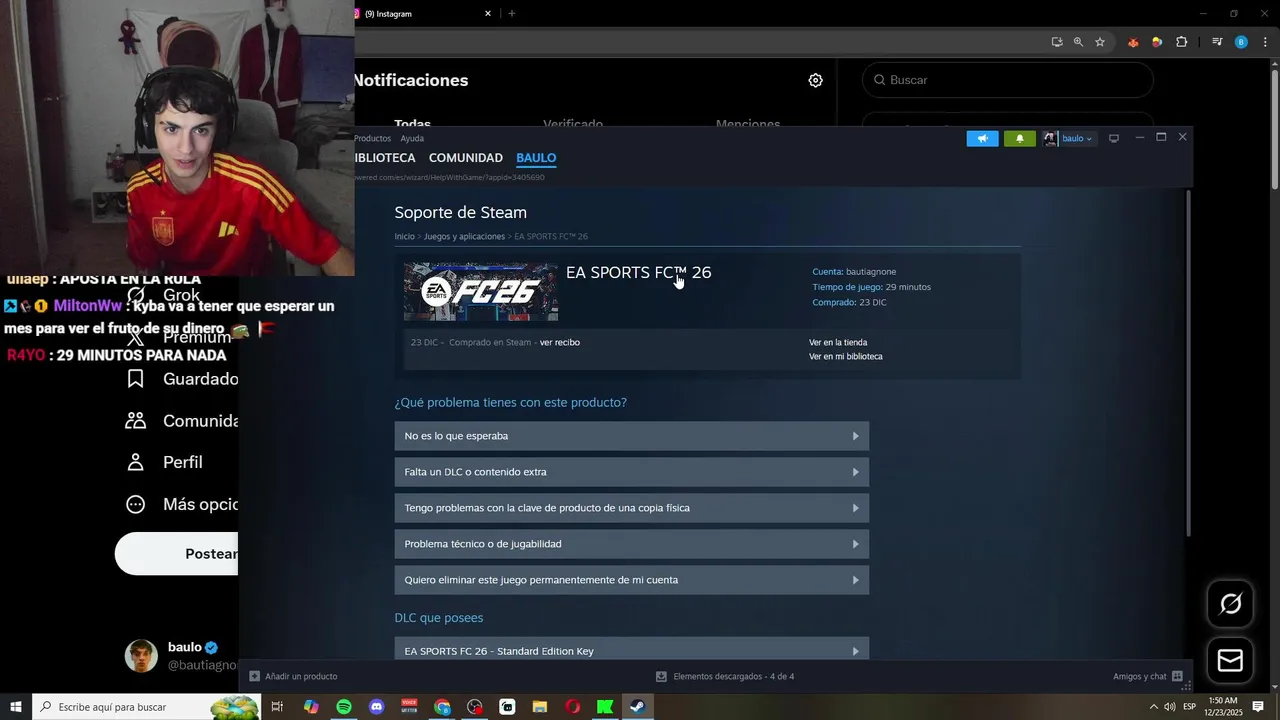
Task: Select the physical copy product key problem option
Action: click(632, 508)
